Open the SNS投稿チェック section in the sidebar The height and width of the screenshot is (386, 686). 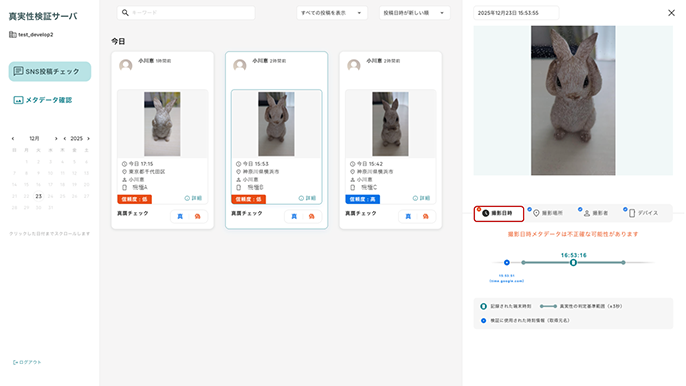50,71
